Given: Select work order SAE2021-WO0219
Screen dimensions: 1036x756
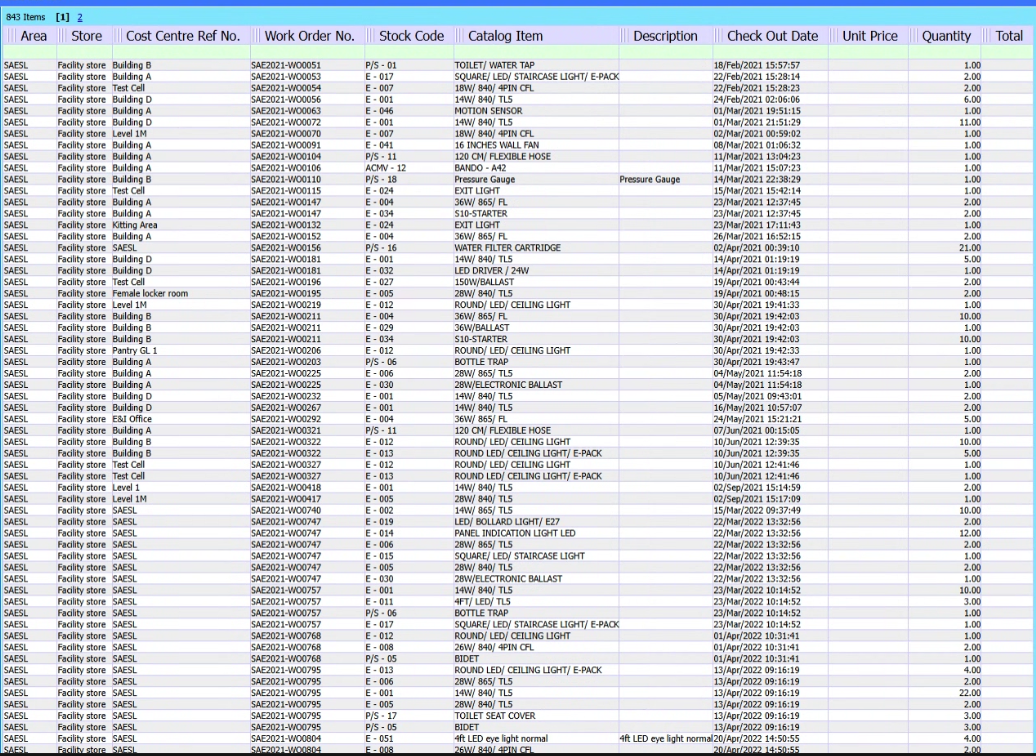Looking at the screenshot, I should click(x=286, y=305).
